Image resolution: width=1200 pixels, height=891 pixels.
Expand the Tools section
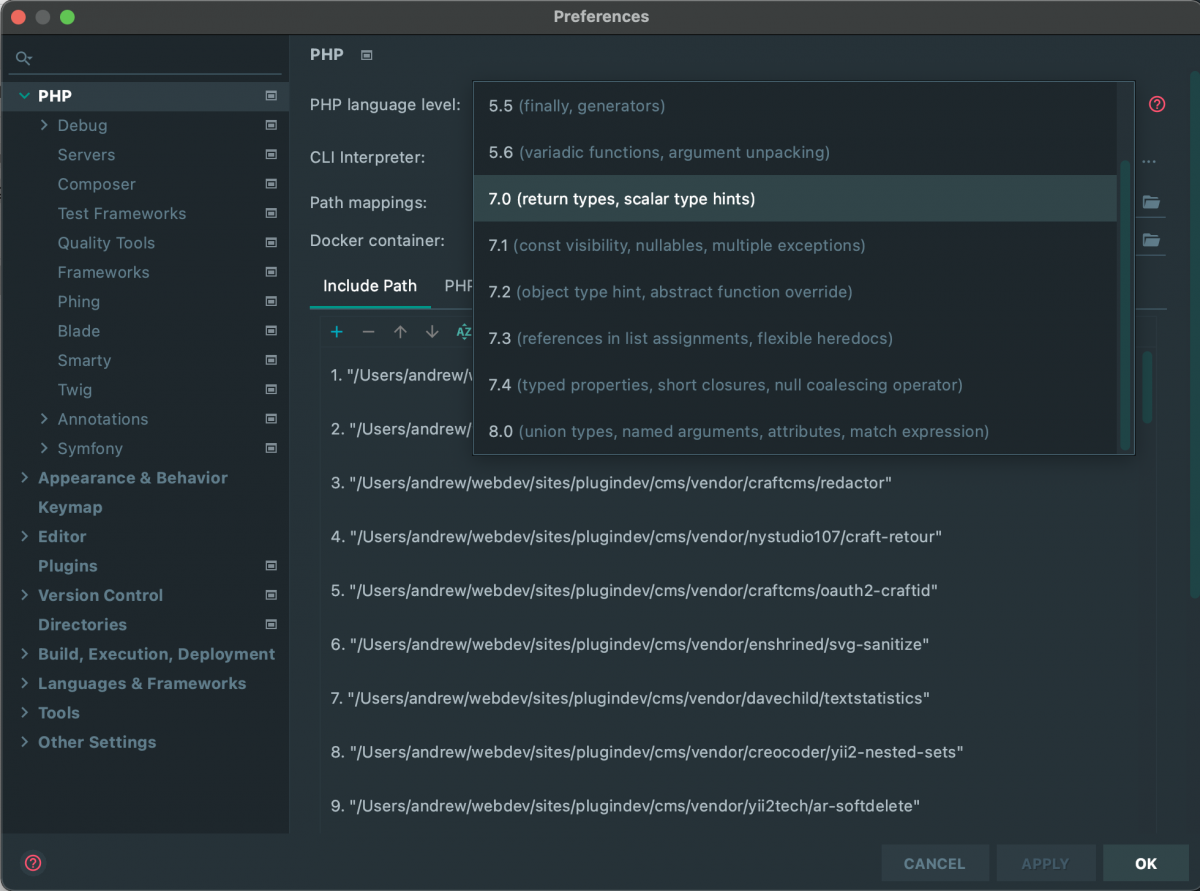coord(24,713)
